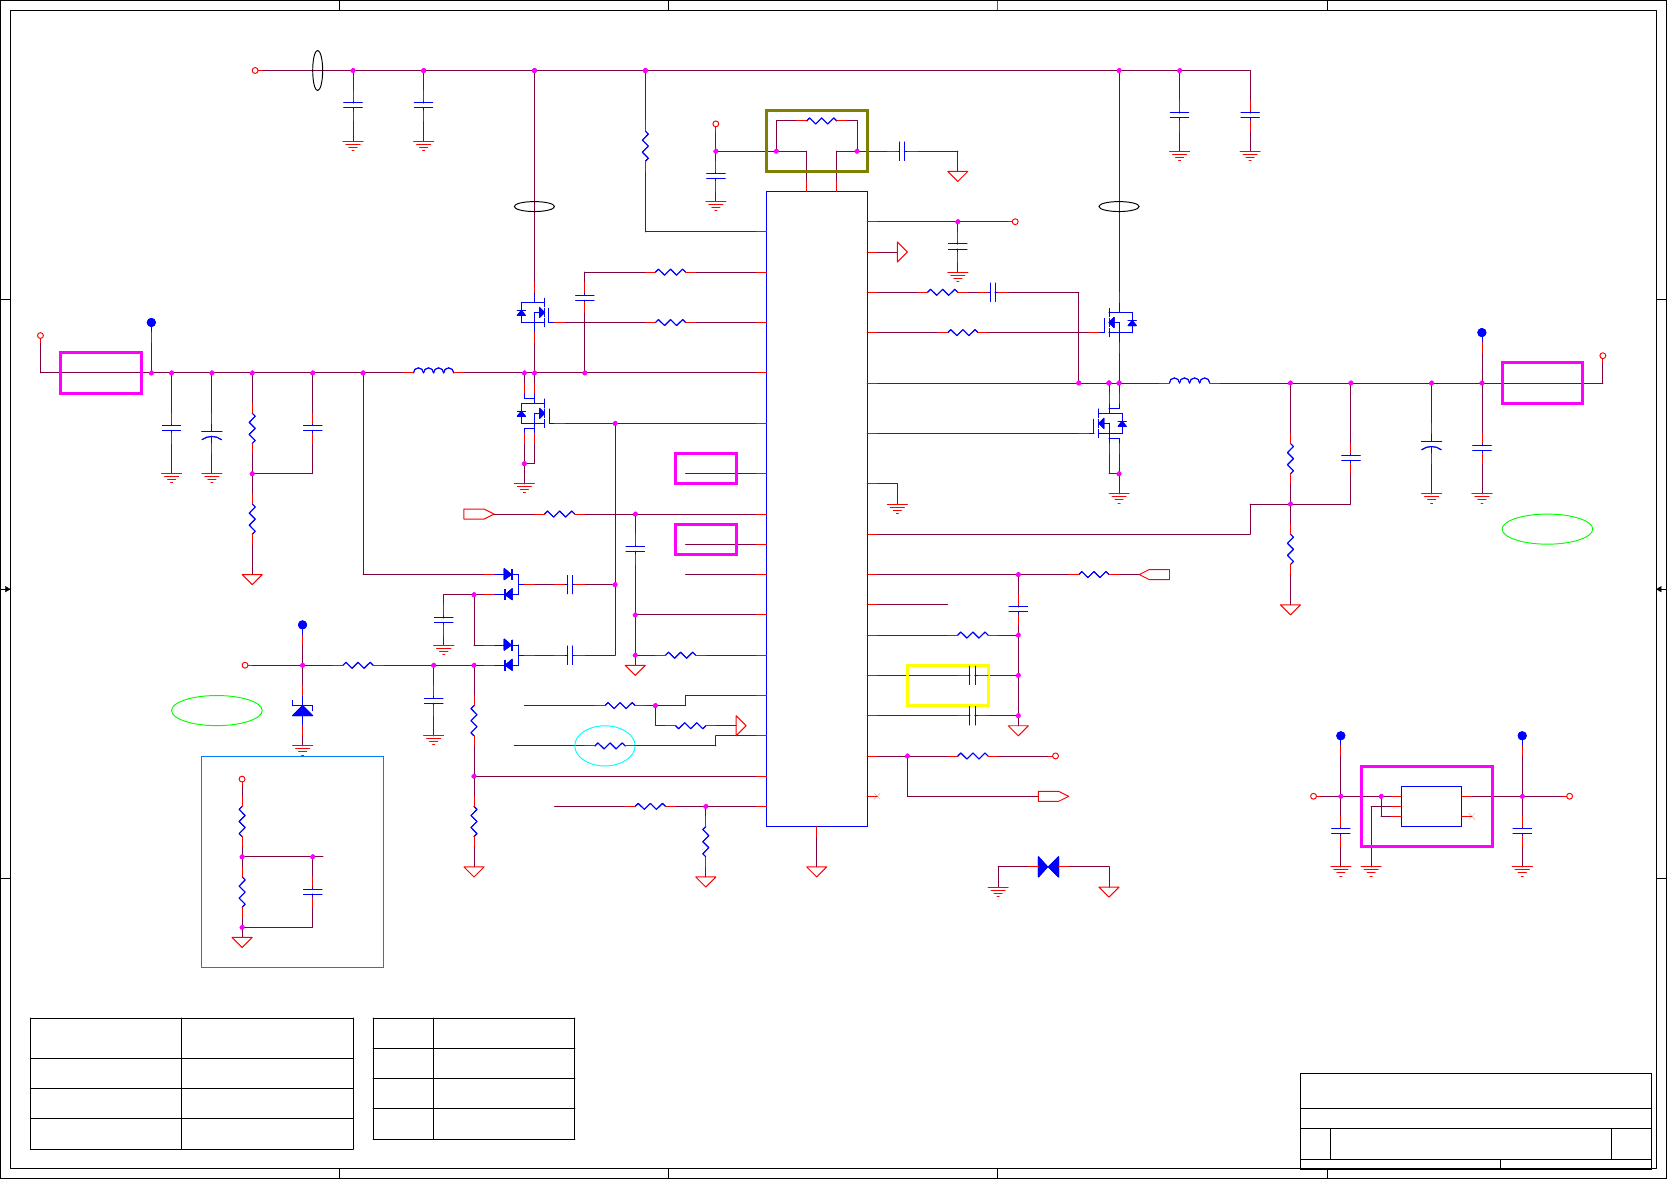The height and width of the screenshot is (1179, 1667).
Task: Select the tall black ellipse on the top rail
Action: (x=317, y=70)
